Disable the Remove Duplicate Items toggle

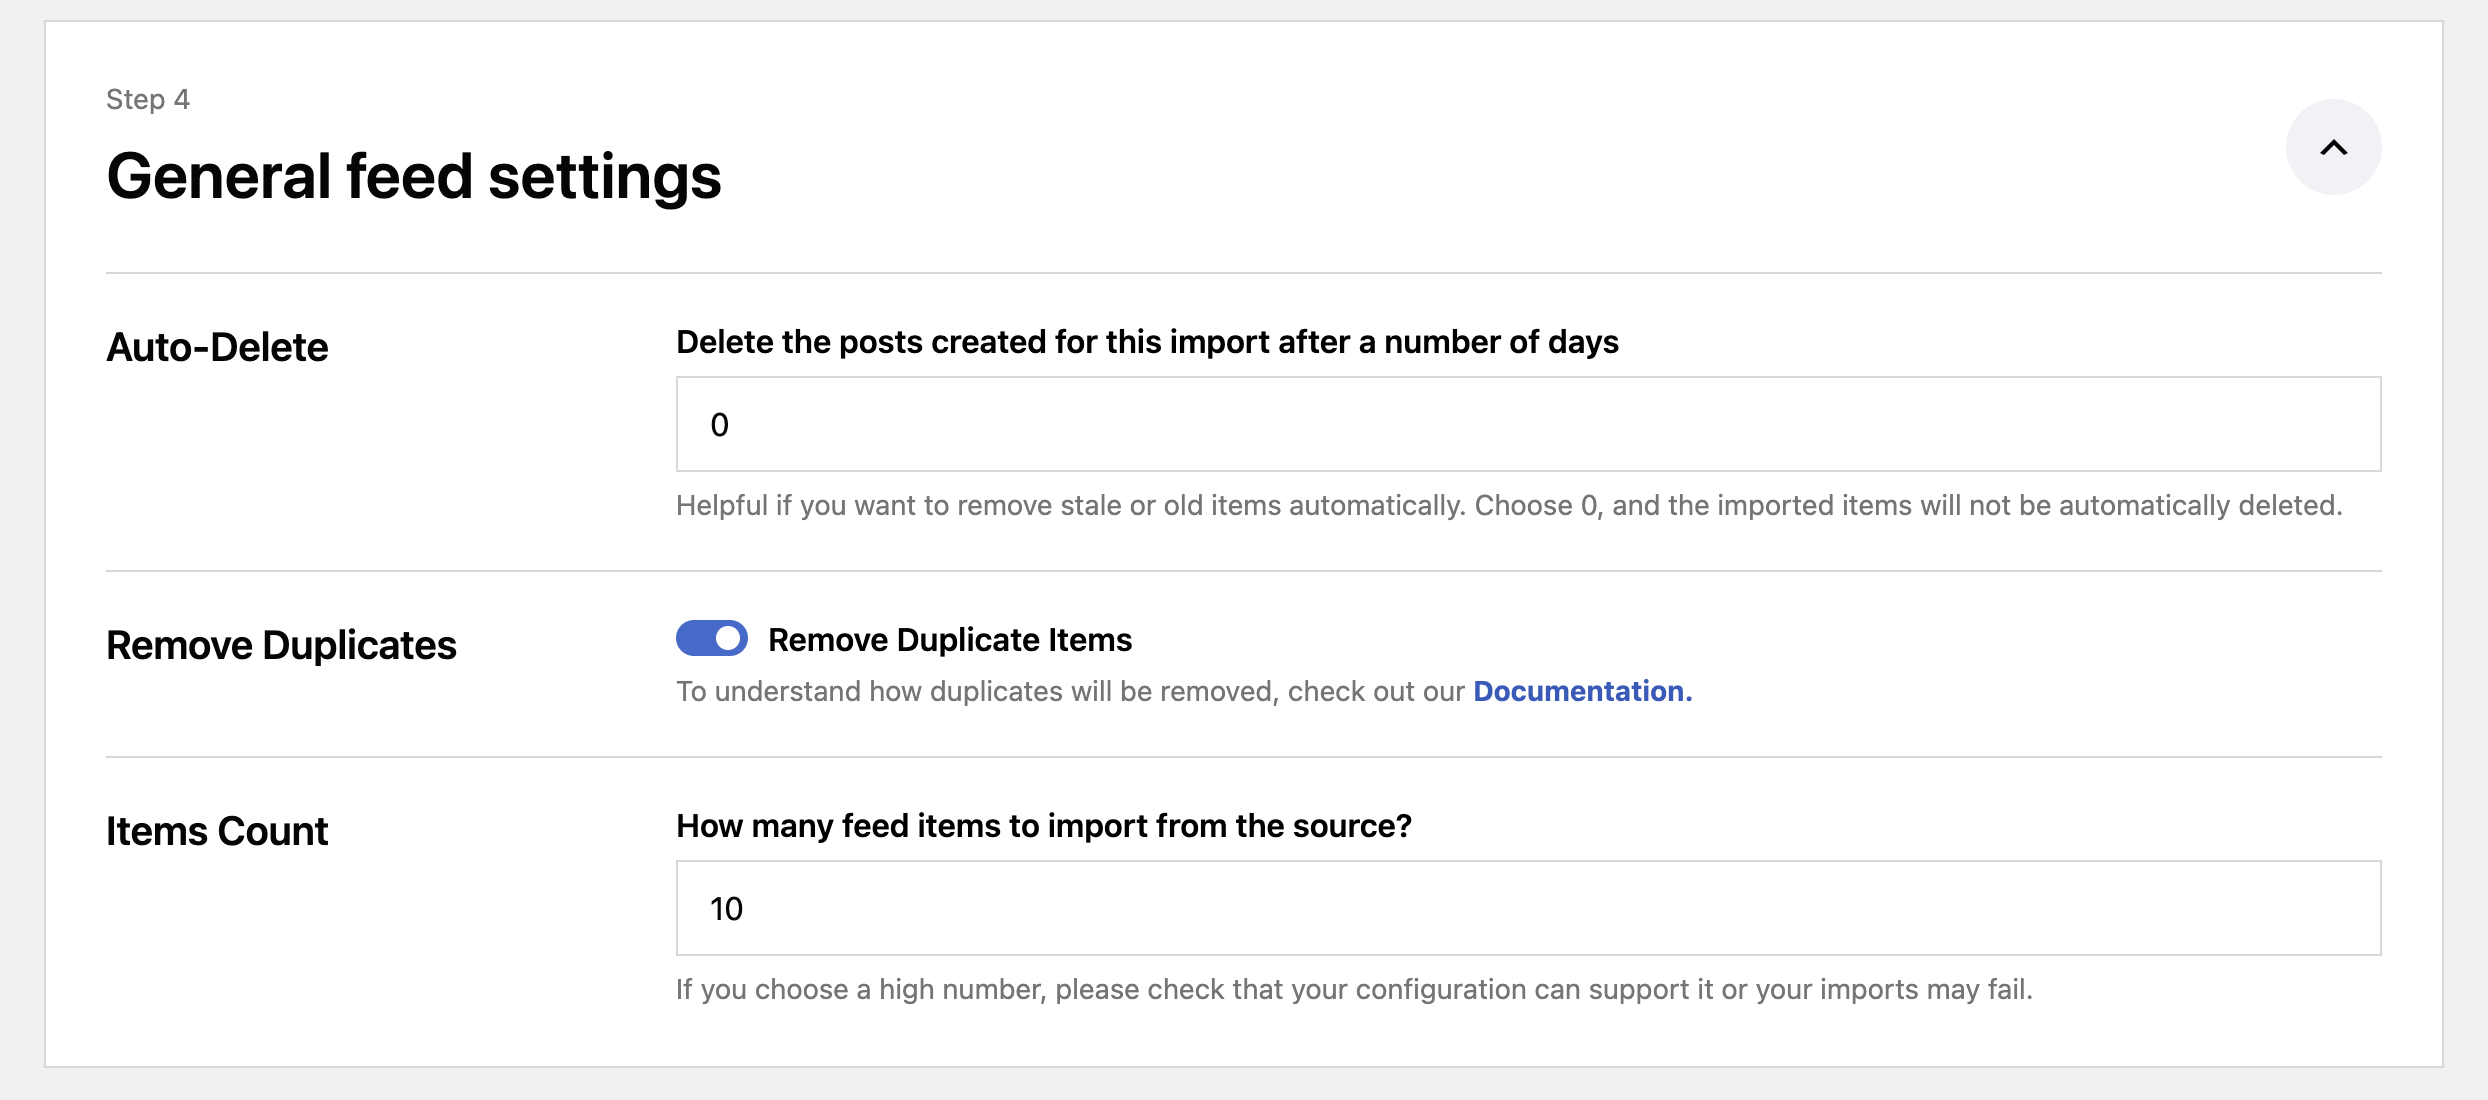(711, 638)
